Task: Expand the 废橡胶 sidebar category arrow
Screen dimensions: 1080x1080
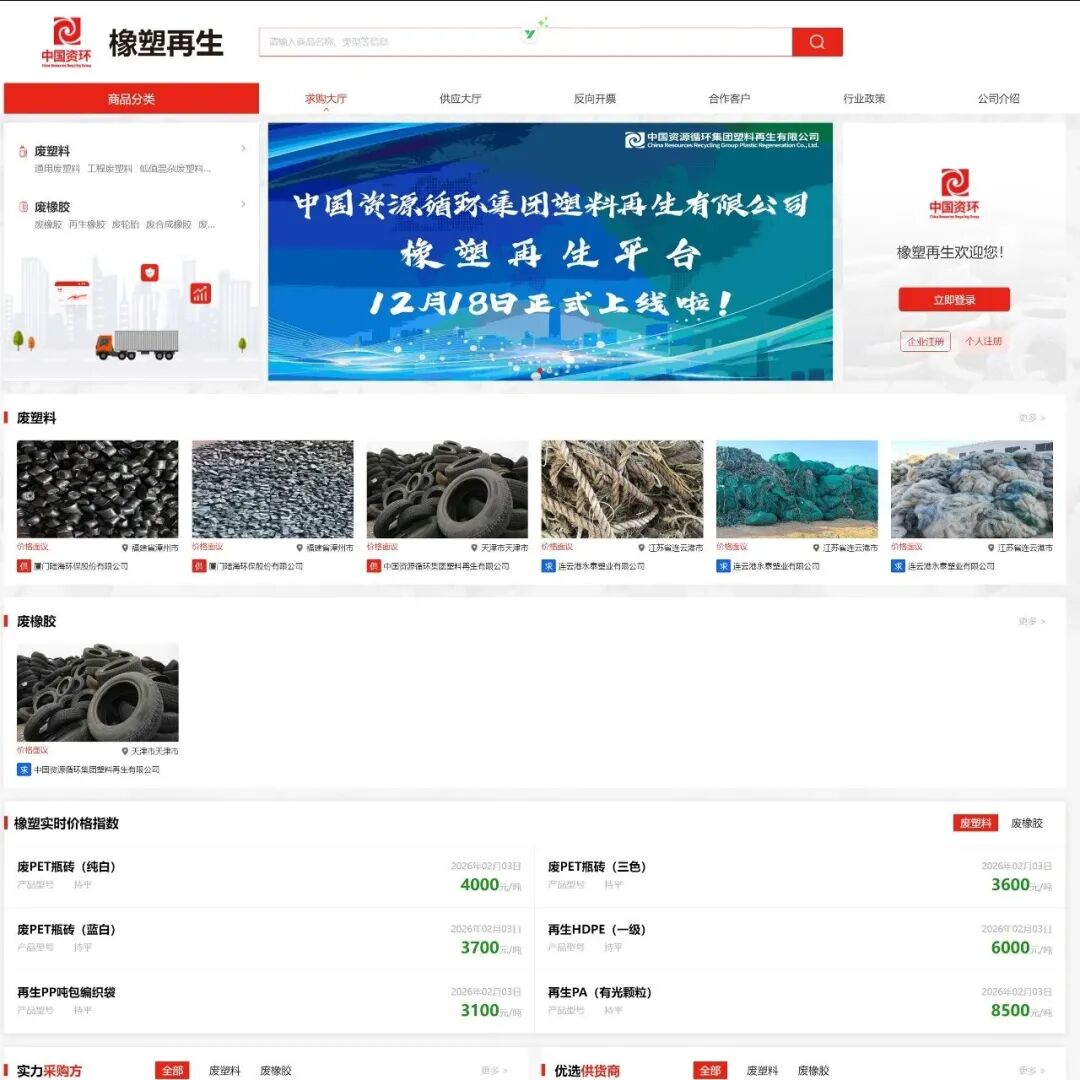Action: [243, 204]
